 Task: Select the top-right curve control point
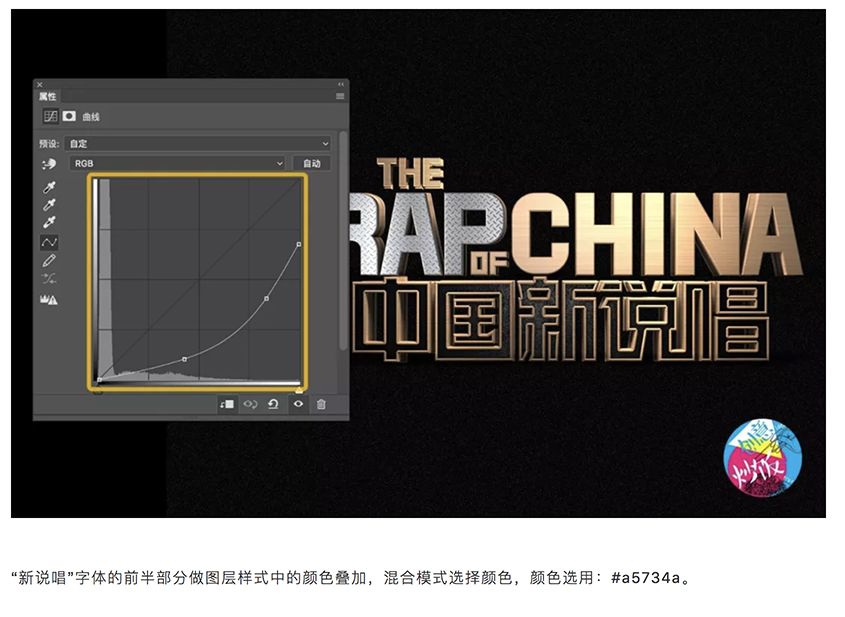pos(299,244)
